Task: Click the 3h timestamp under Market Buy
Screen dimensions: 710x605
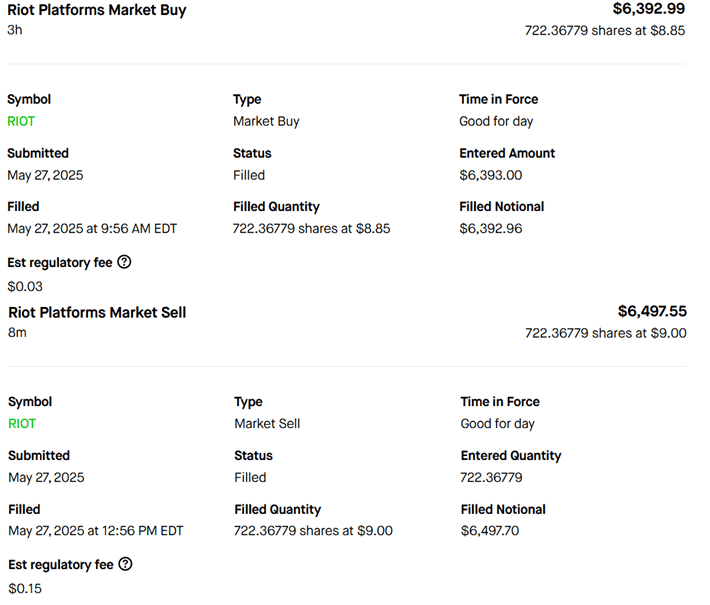Action: [14, 30]
